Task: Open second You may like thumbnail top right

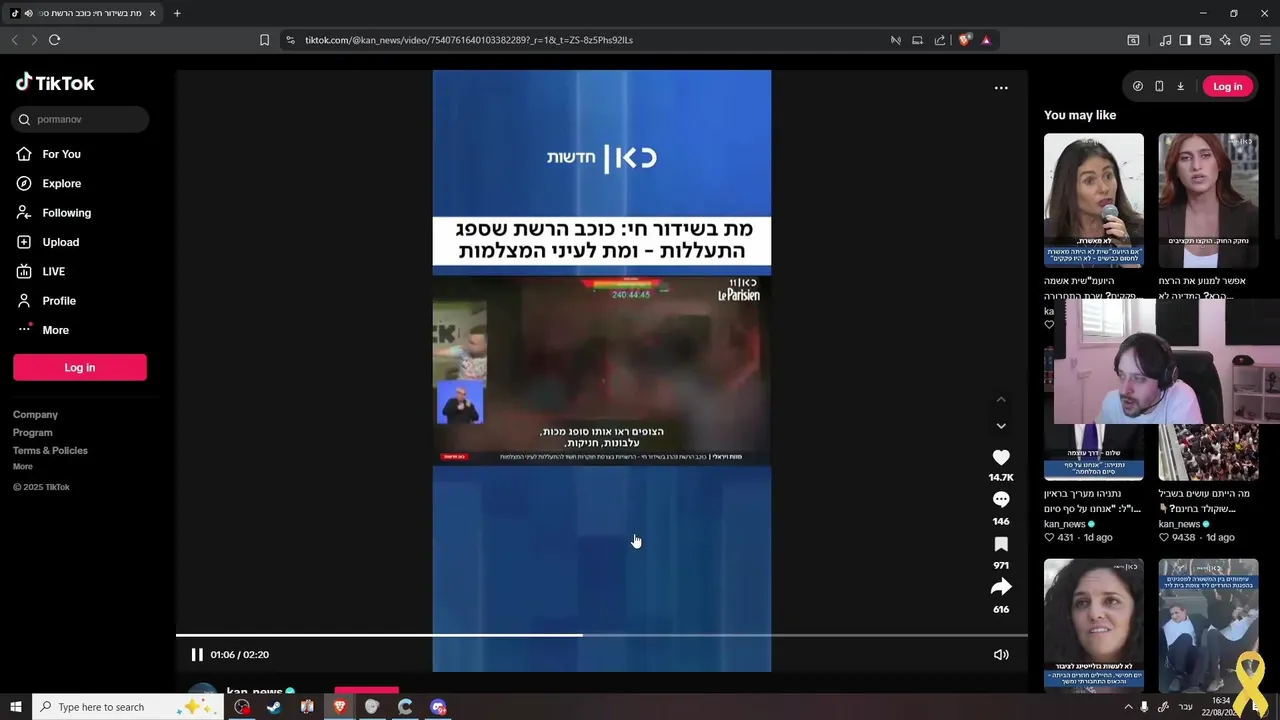Action: click(1208, 200)
